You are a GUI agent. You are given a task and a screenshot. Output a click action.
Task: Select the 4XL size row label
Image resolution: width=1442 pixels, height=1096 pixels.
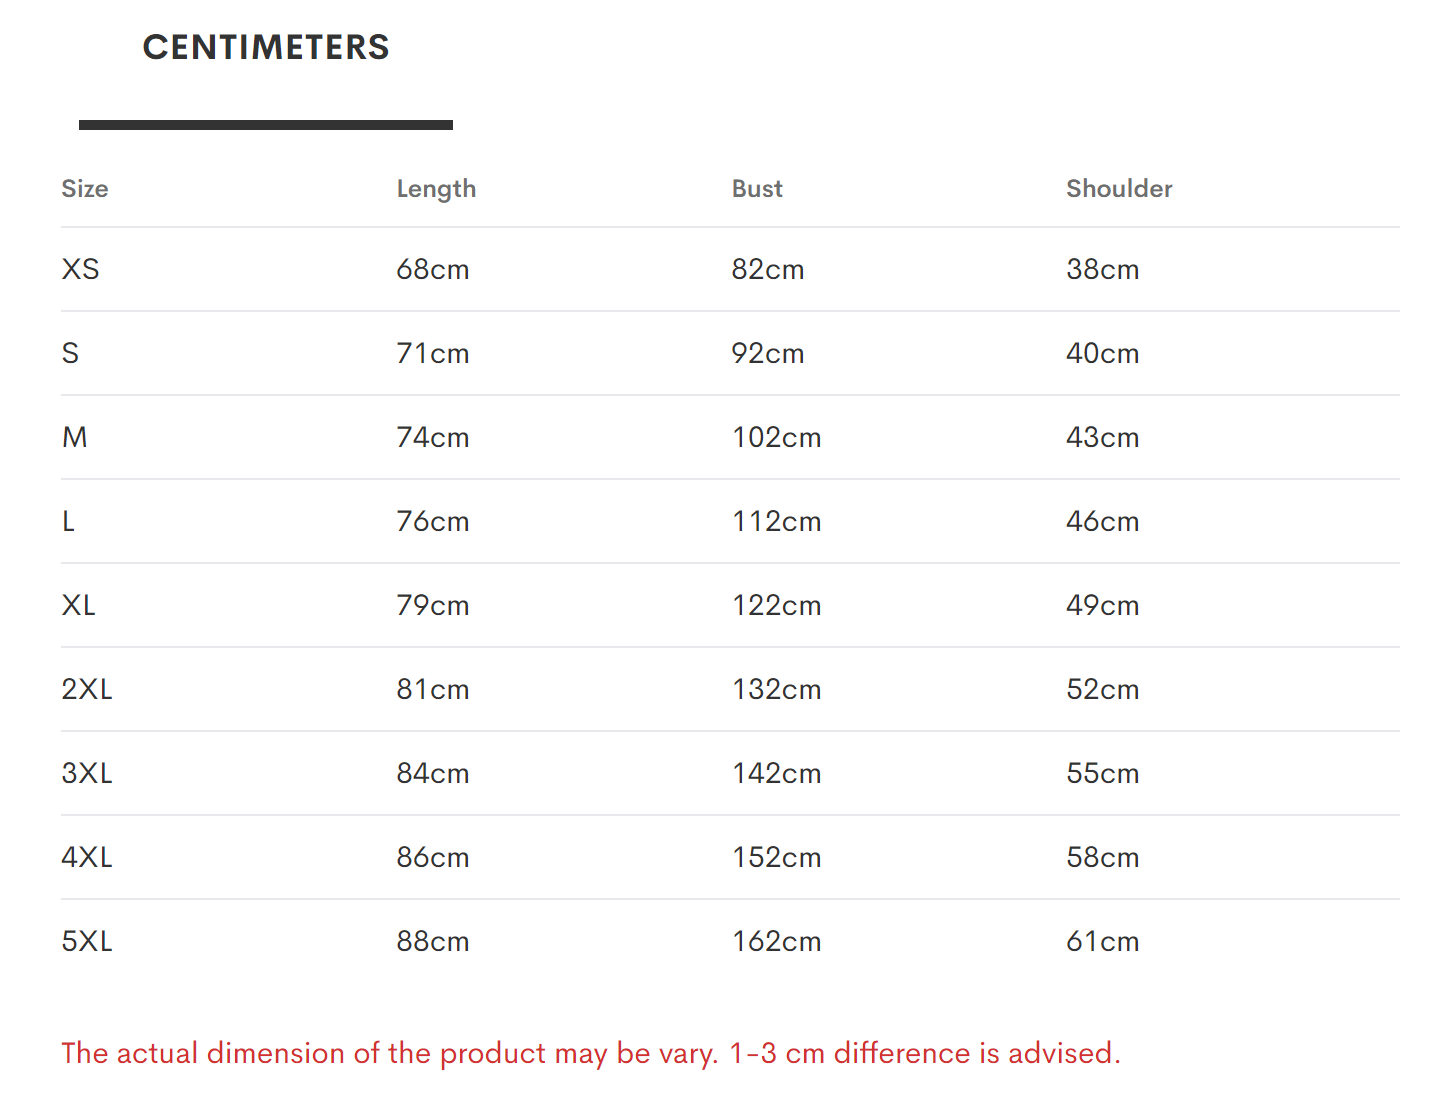(87, 858)
